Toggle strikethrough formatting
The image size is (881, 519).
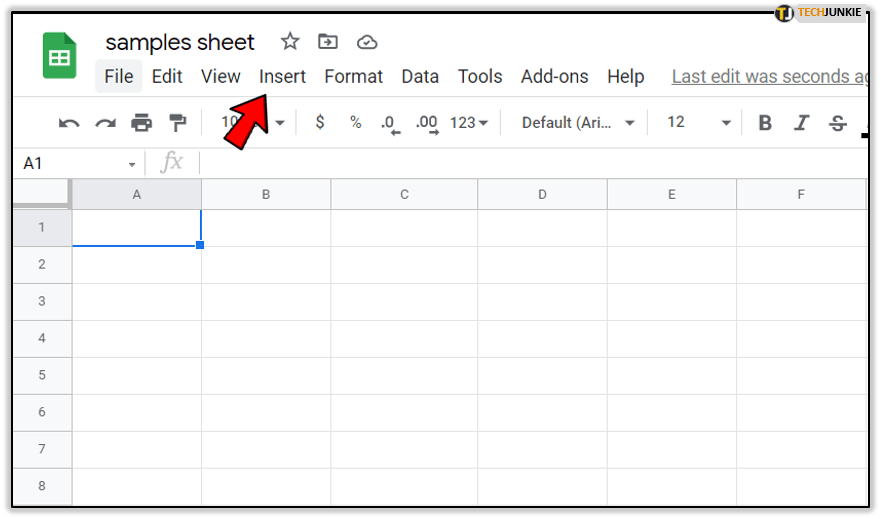[838, 123]
